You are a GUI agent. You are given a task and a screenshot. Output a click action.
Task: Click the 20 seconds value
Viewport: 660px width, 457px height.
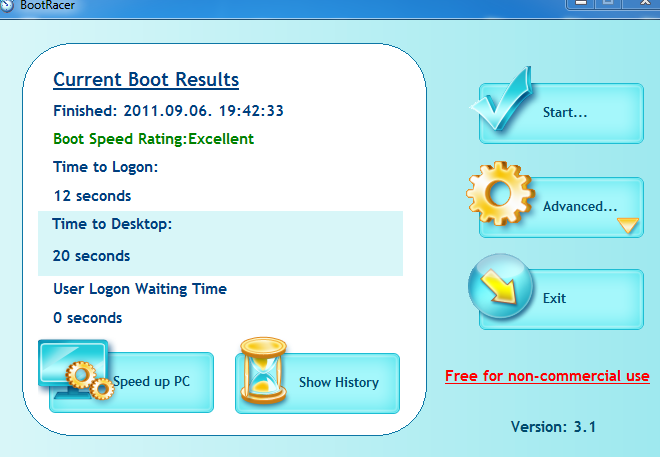pos(91,256)
